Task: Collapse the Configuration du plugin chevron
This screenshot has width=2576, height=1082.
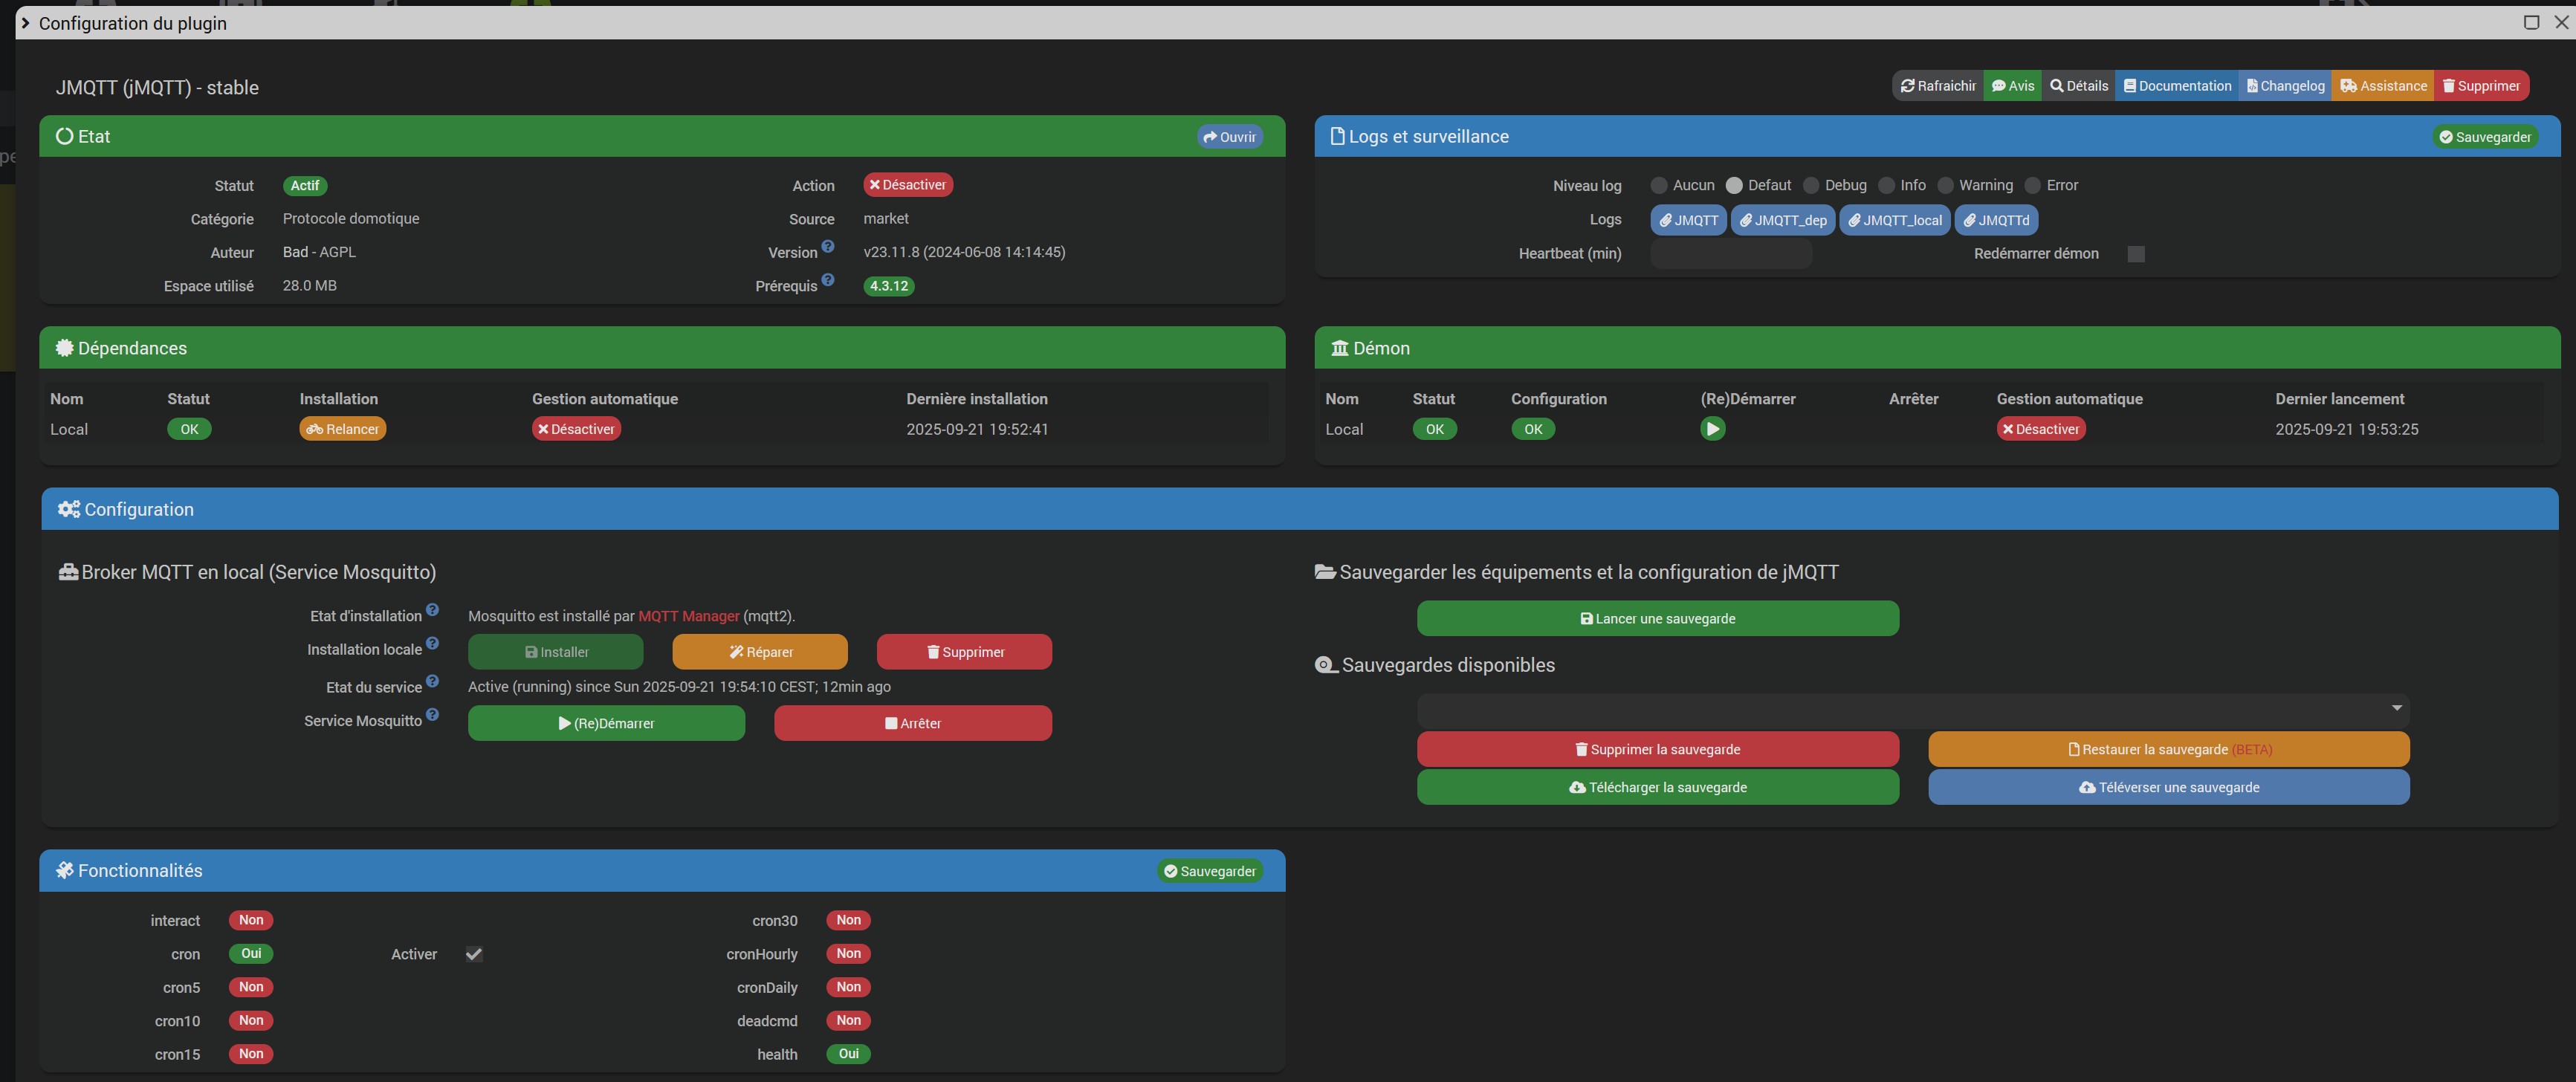Action: [x=26, y=23]
